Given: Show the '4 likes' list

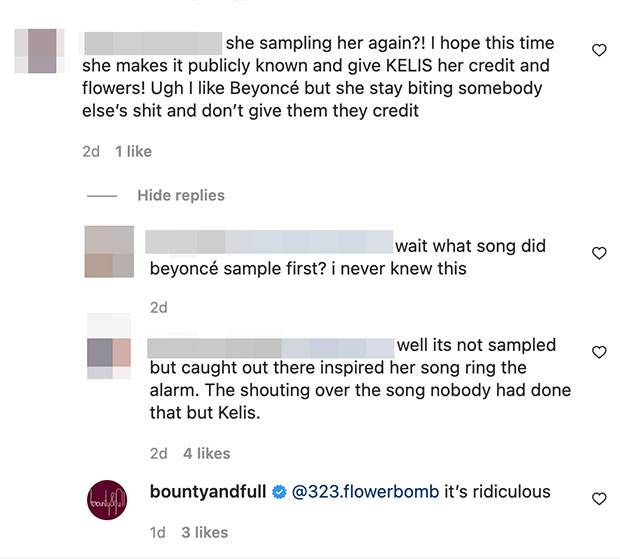Looking at the screenshot, I should 206,453.
